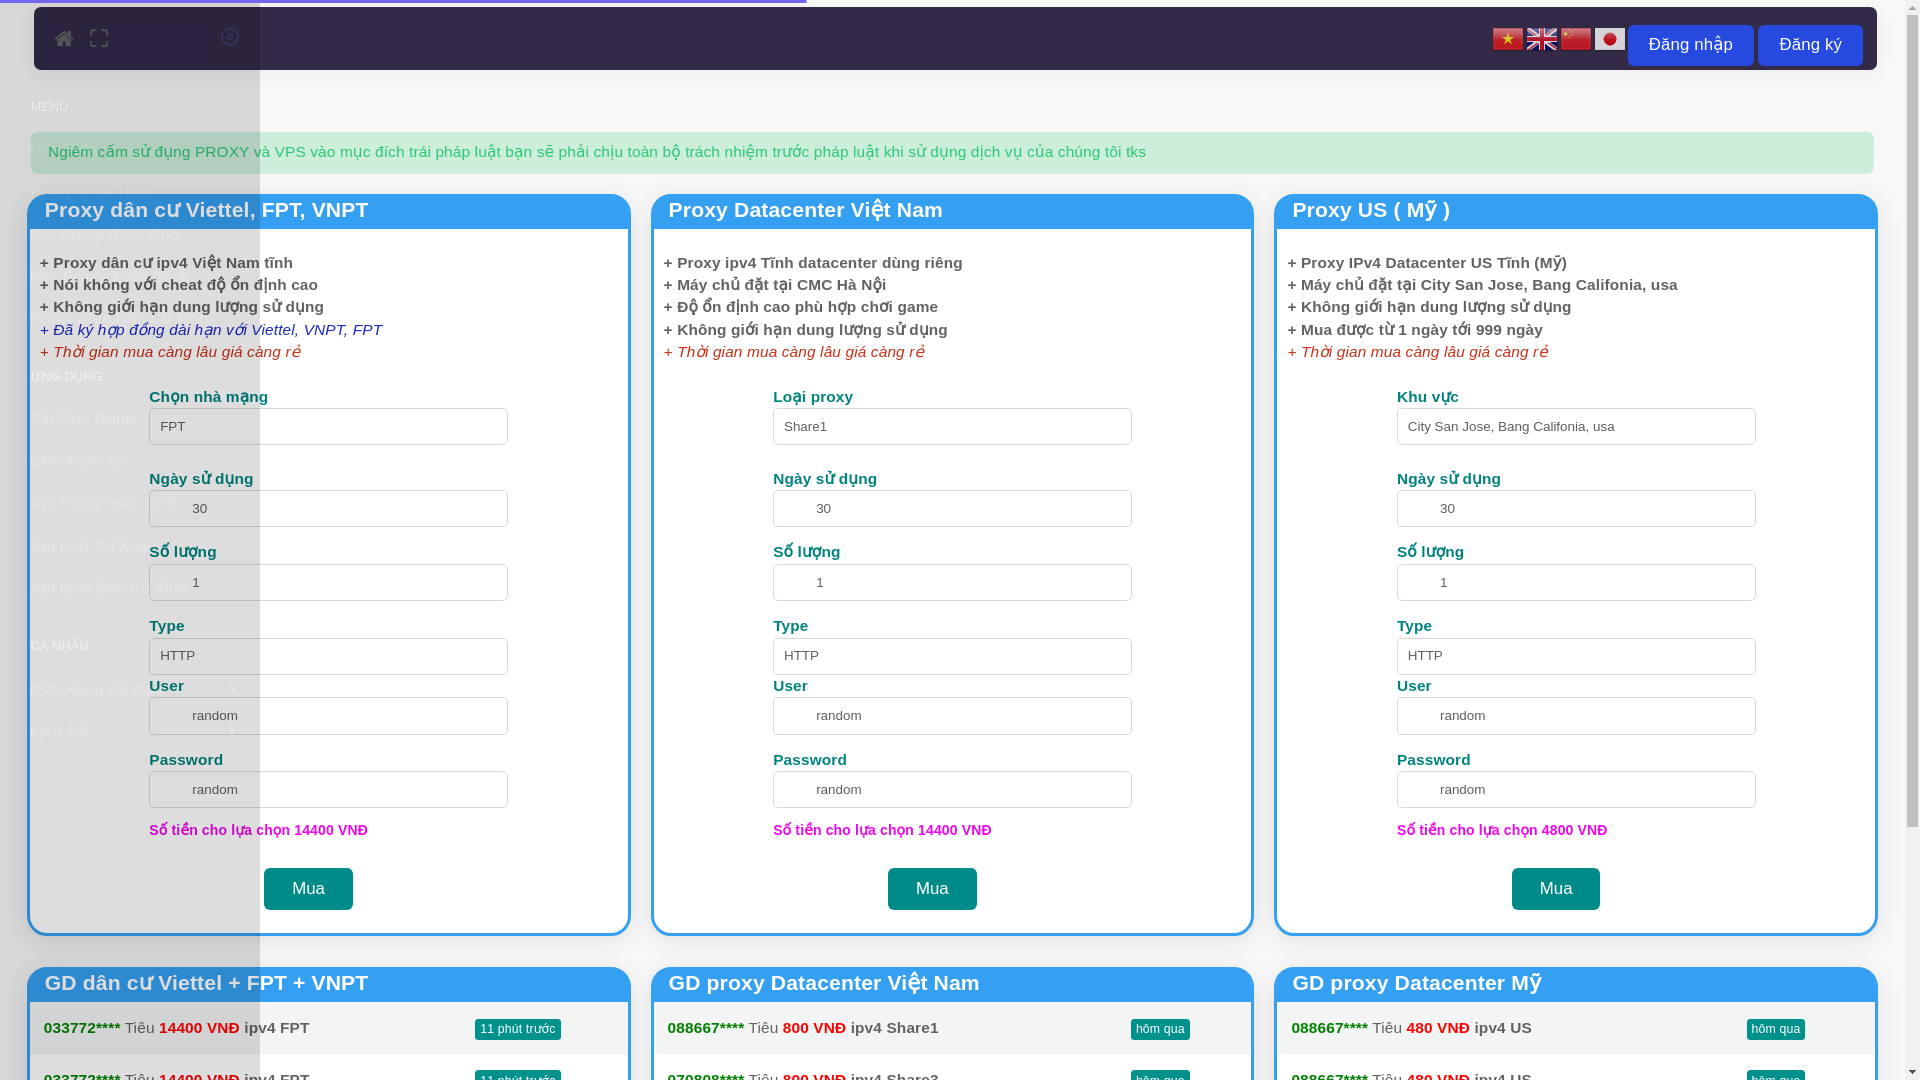Image resolution: width=1920 pixels, height=1080 pixels.
Task: Open Chọn nhà mạng dropdown showing FPT
Action: [328, 426]
